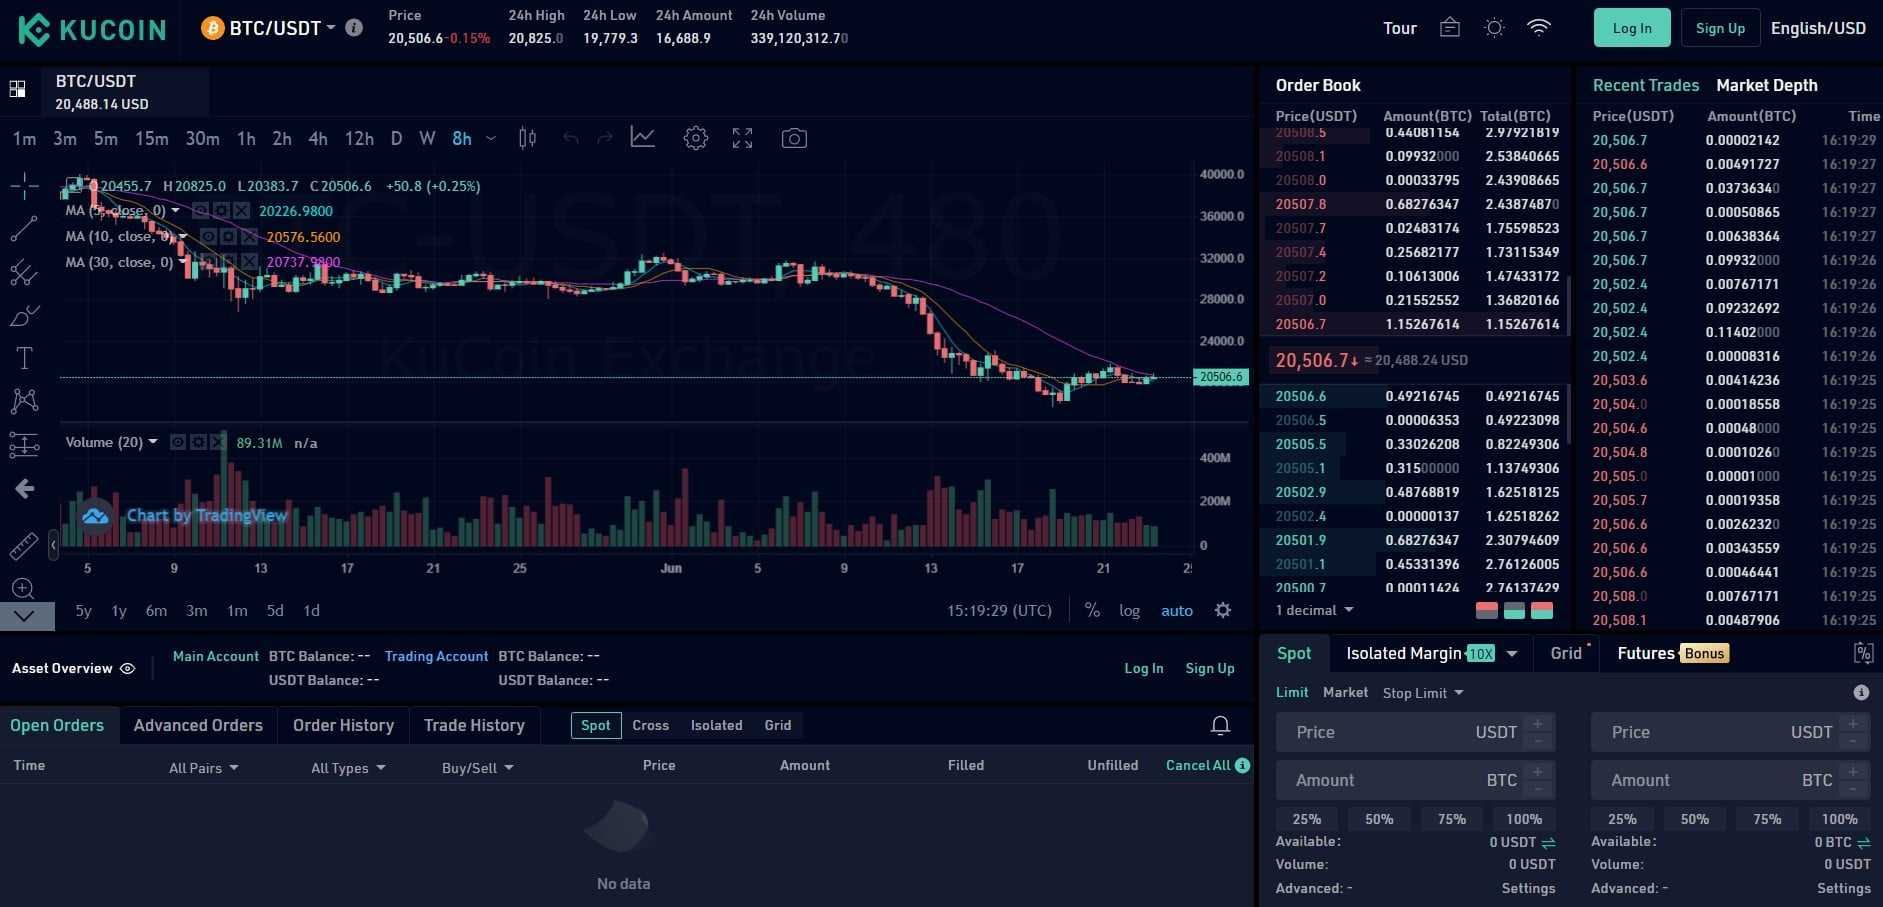Toggle percent scale on chart
The width and height of the screenshot is (1883, 907).
(1092, 610)
